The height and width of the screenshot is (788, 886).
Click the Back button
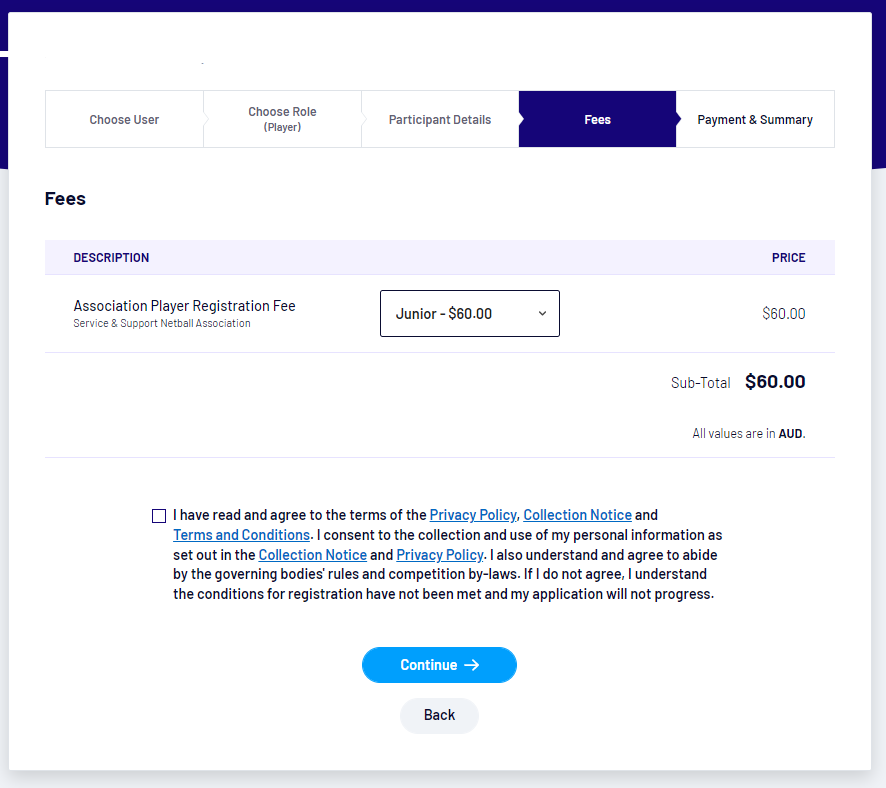click(x=439, y=715)
